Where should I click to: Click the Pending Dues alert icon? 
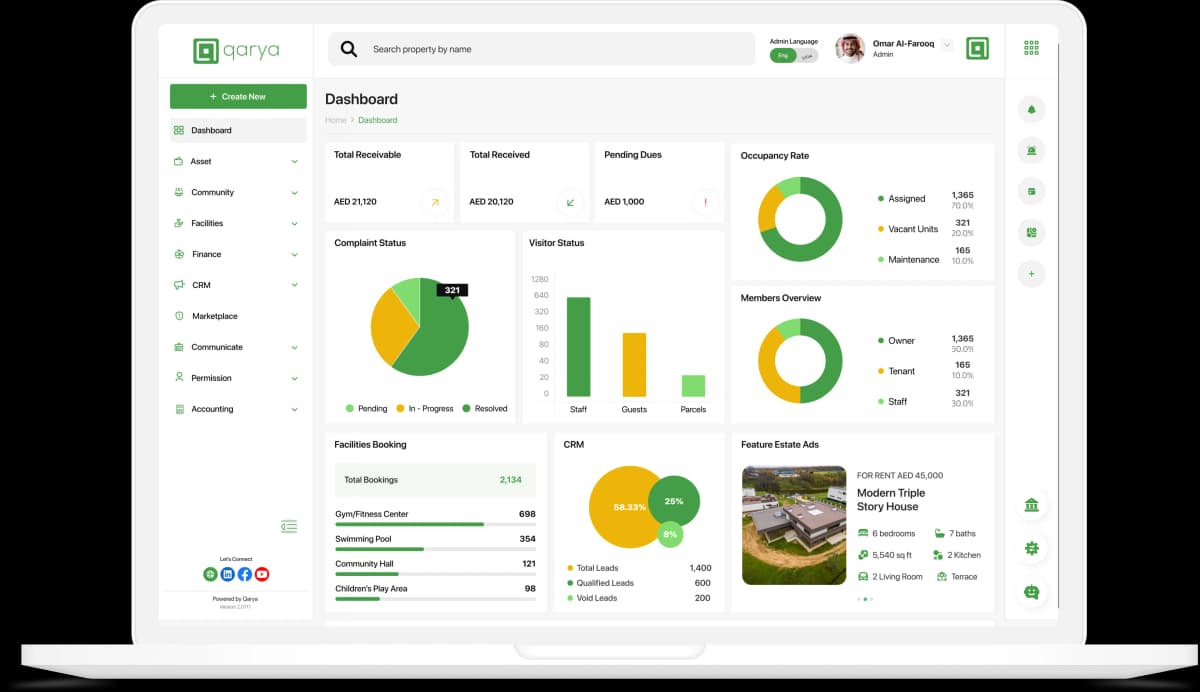(x=705, y=202)
